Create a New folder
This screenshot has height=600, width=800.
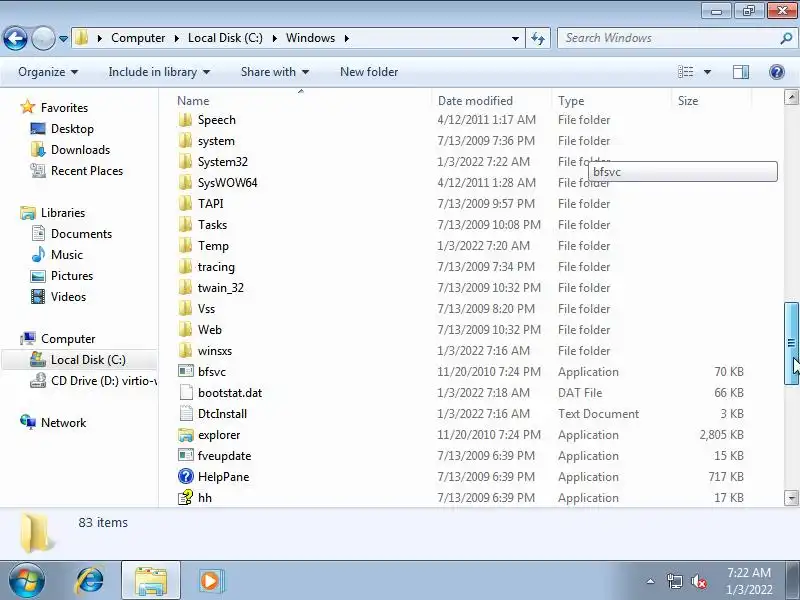[369, 72]
